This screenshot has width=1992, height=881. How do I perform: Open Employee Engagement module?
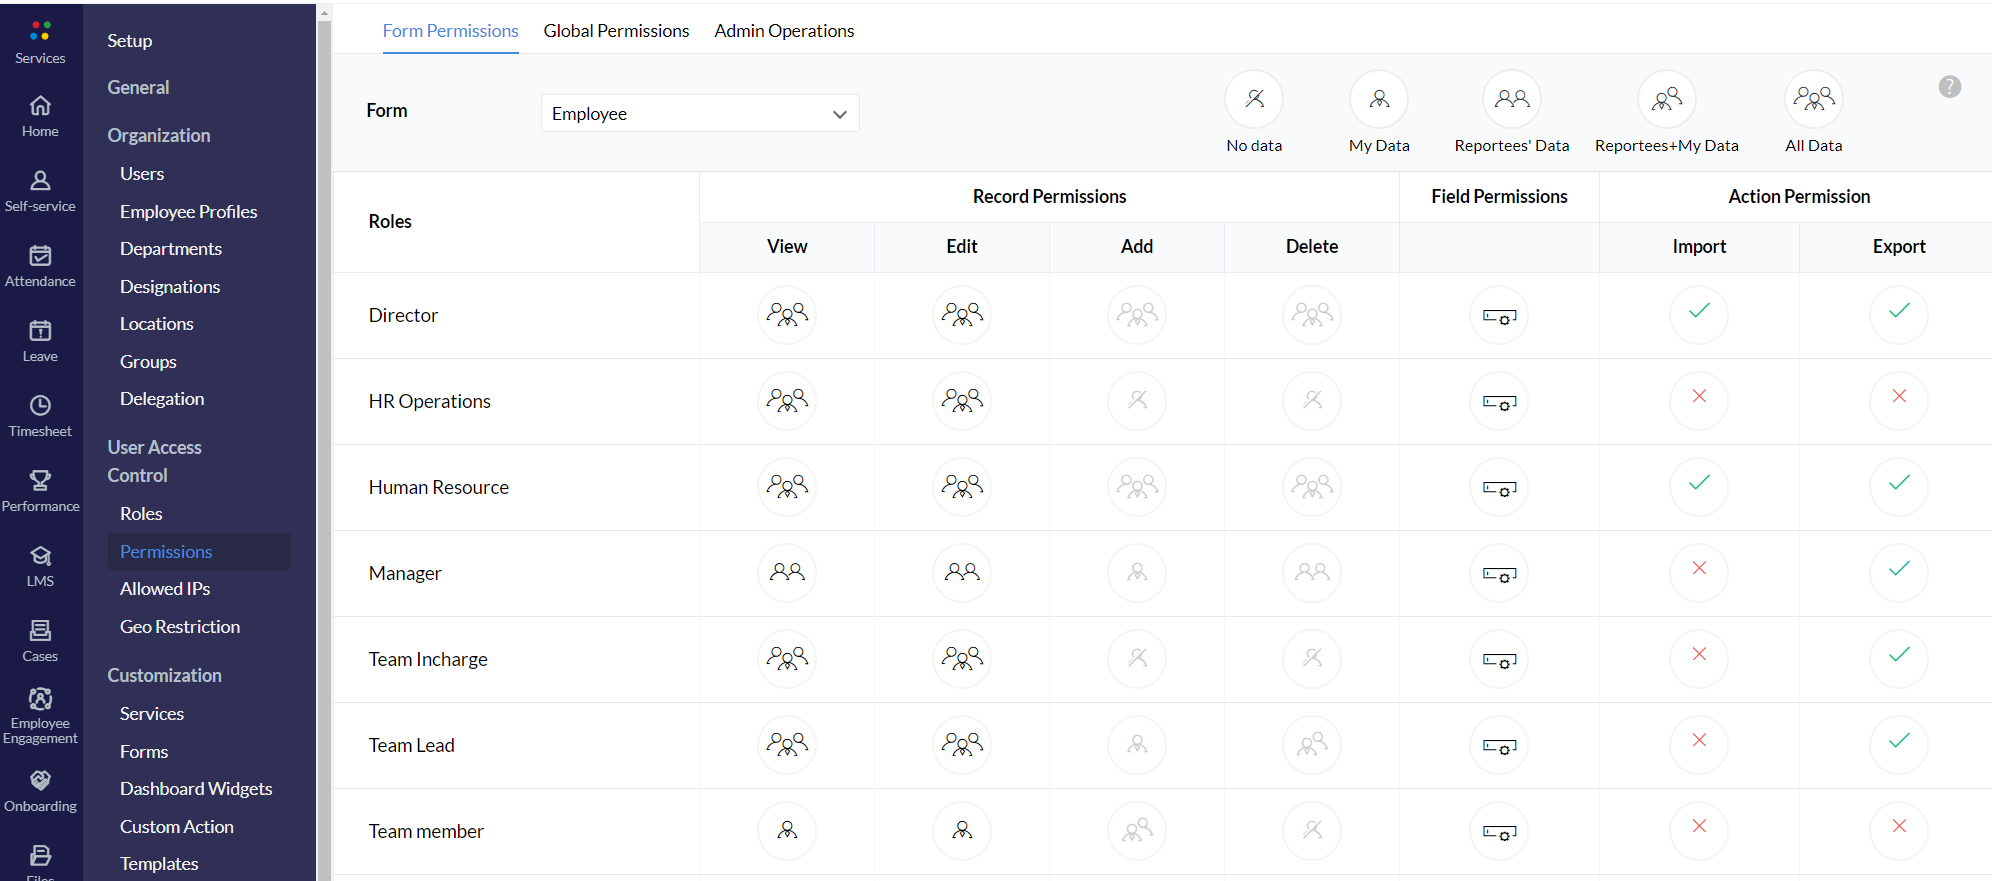pyautogui.click(x=40, y=715)
